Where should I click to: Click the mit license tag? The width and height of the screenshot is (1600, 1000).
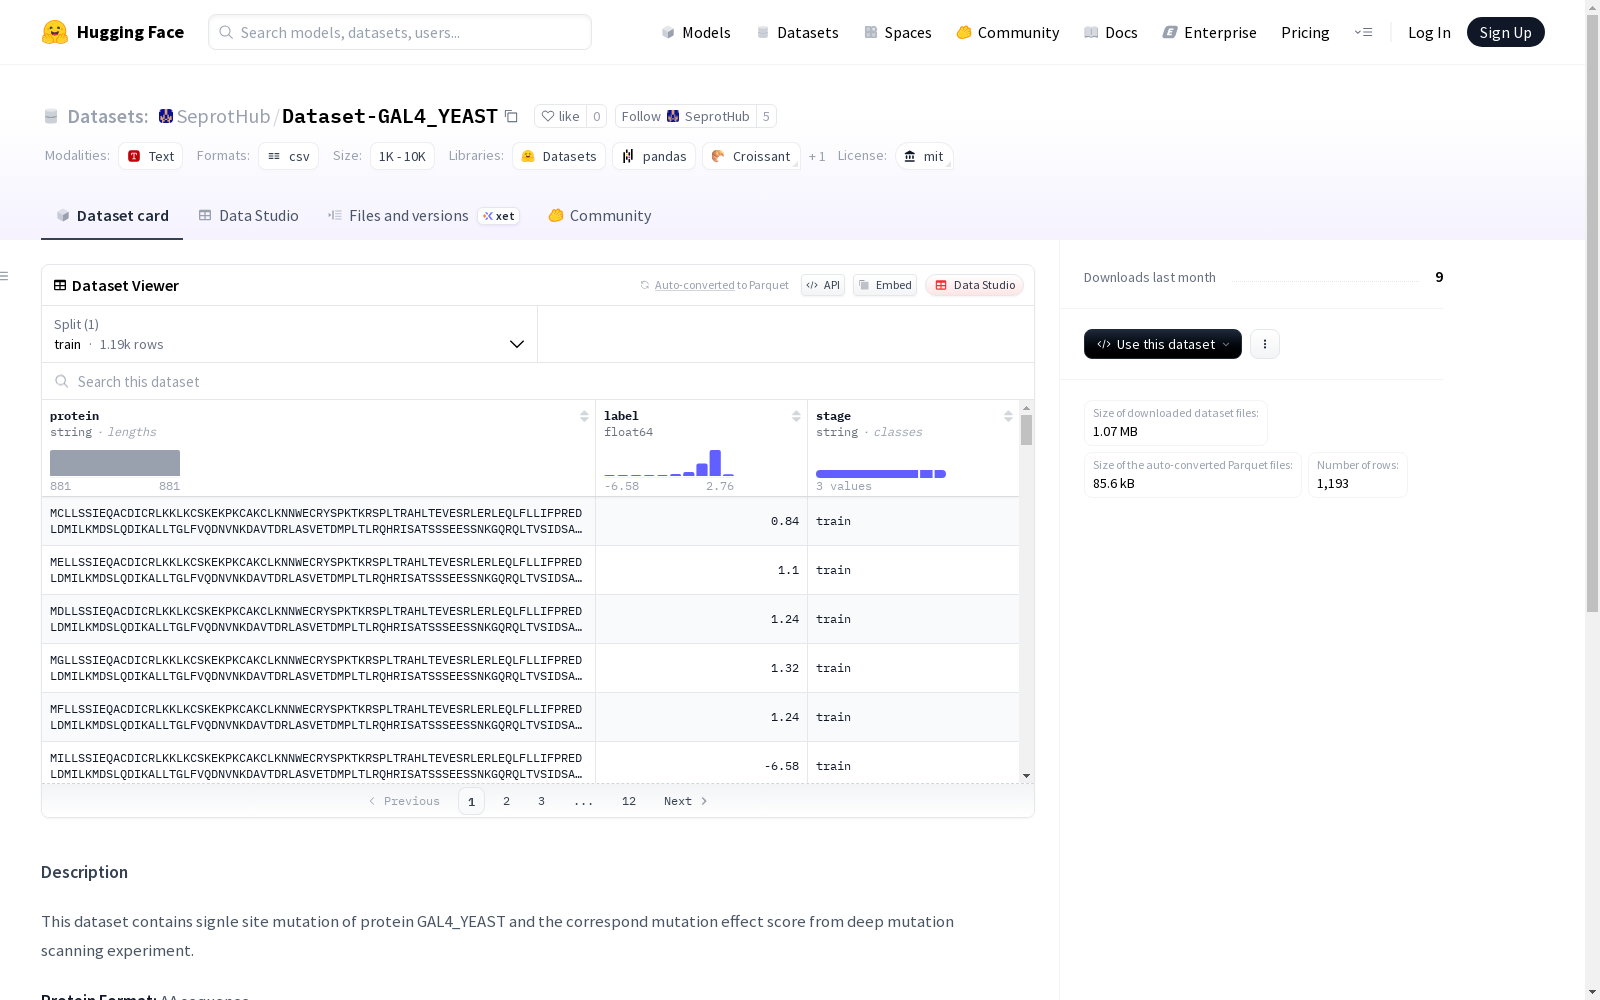tap(924, 156)
